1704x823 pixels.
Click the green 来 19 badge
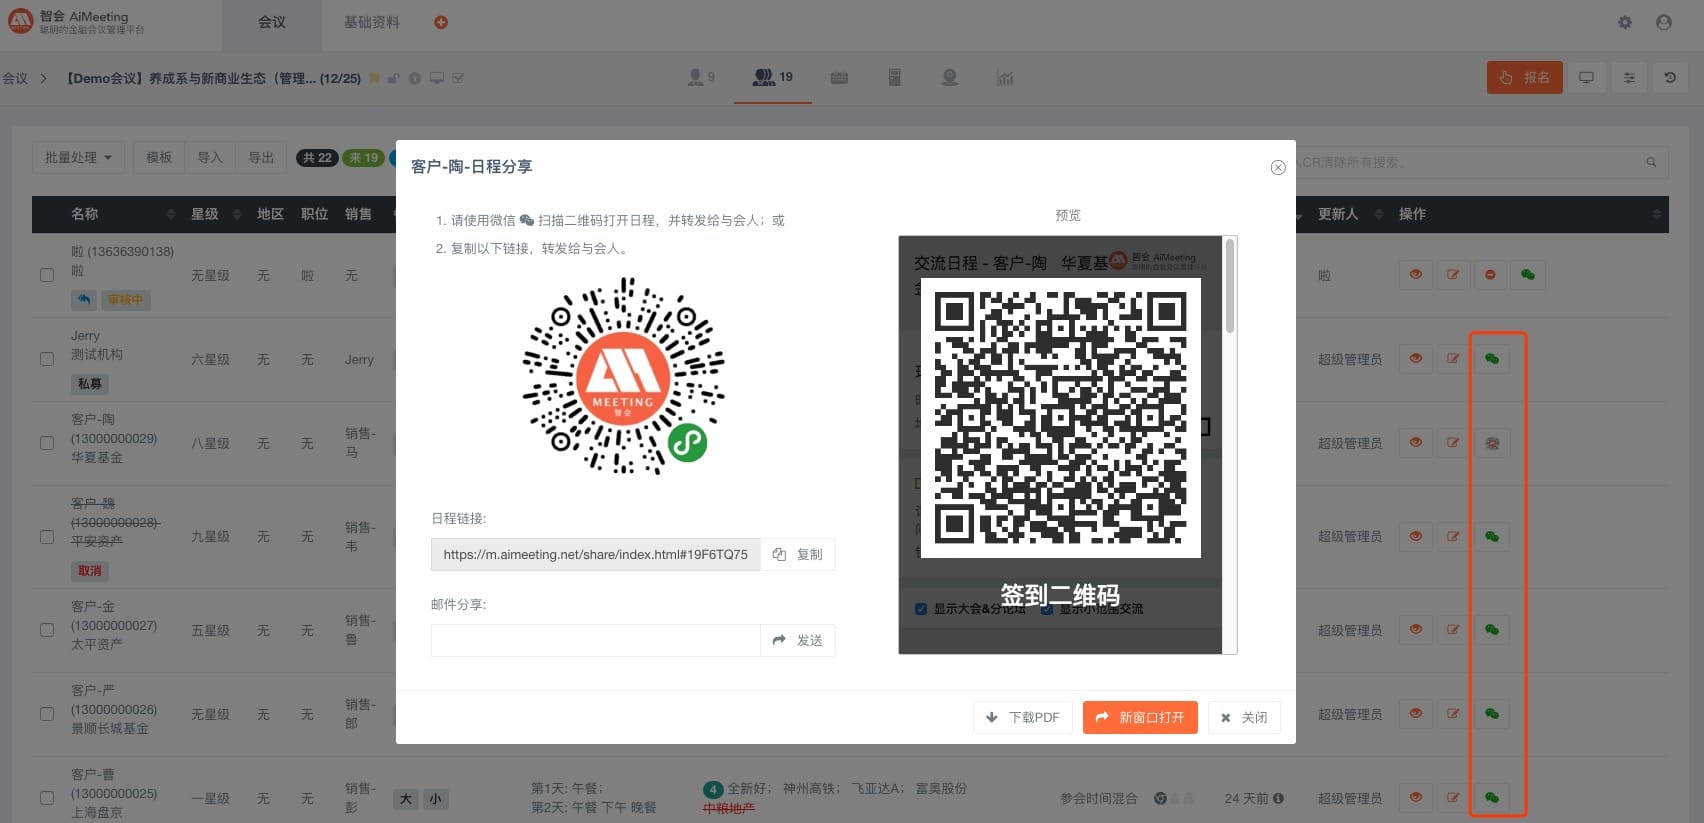363,158
